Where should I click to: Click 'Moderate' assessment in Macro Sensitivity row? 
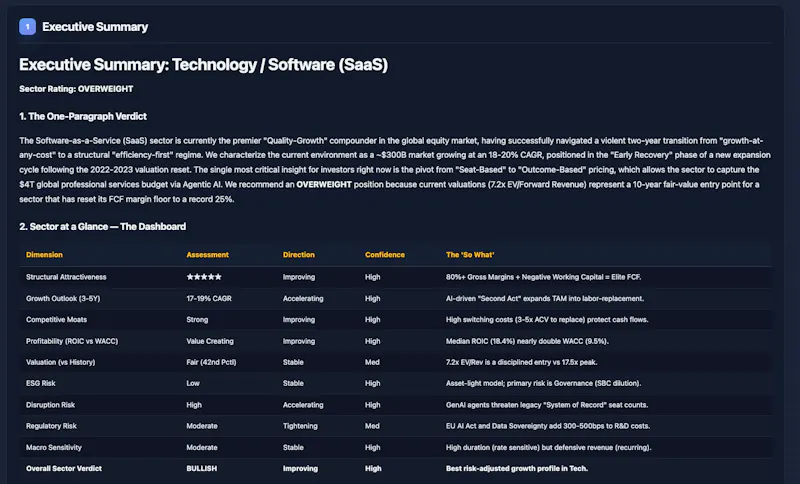(x=202, y=447)
